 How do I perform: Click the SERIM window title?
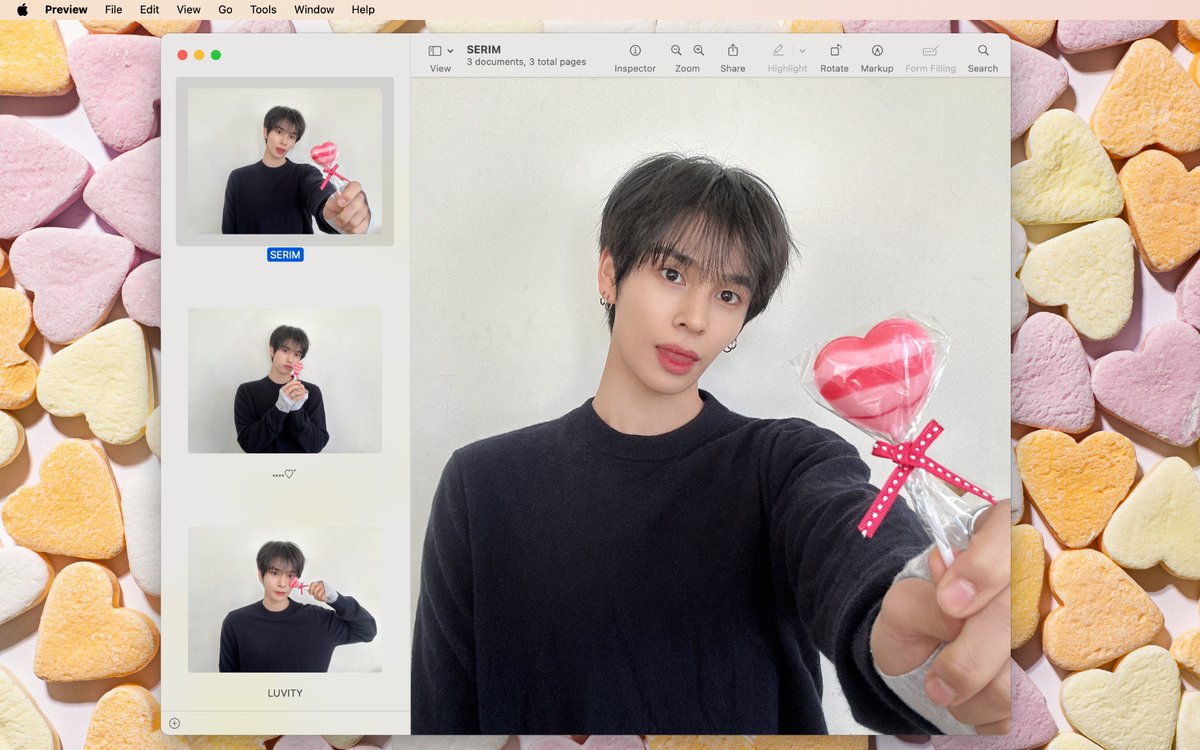coord(484,49)
